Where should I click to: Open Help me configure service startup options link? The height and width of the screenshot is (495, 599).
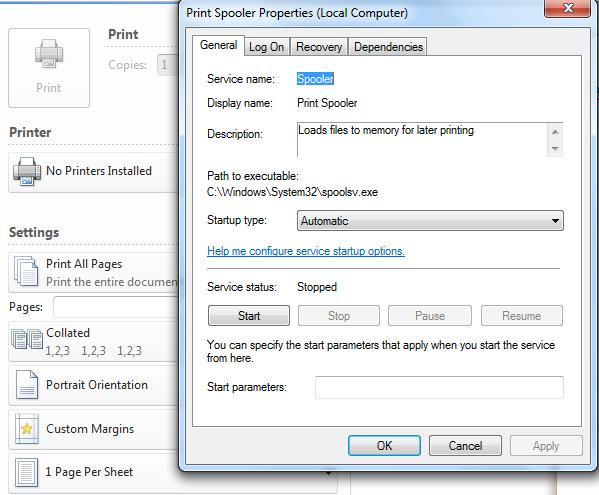306,251
